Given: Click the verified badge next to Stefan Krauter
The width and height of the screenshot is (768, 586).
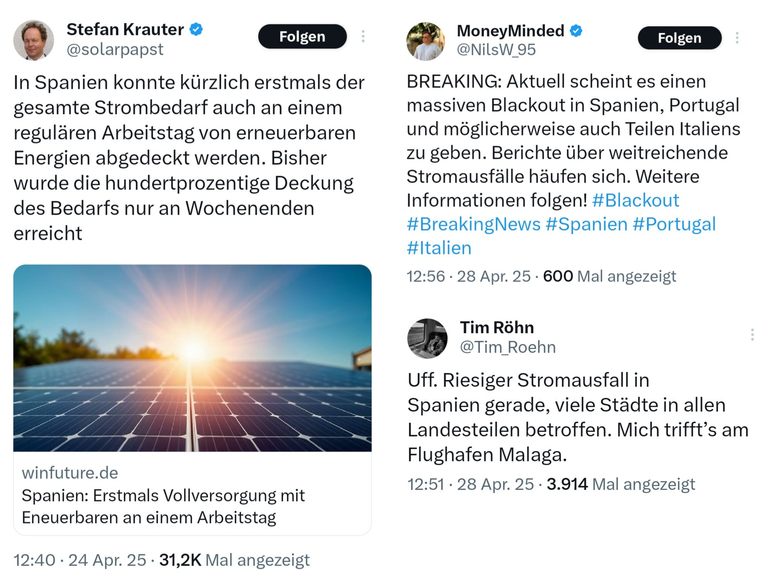Looking at the screenshot, I should click(196, 29).
